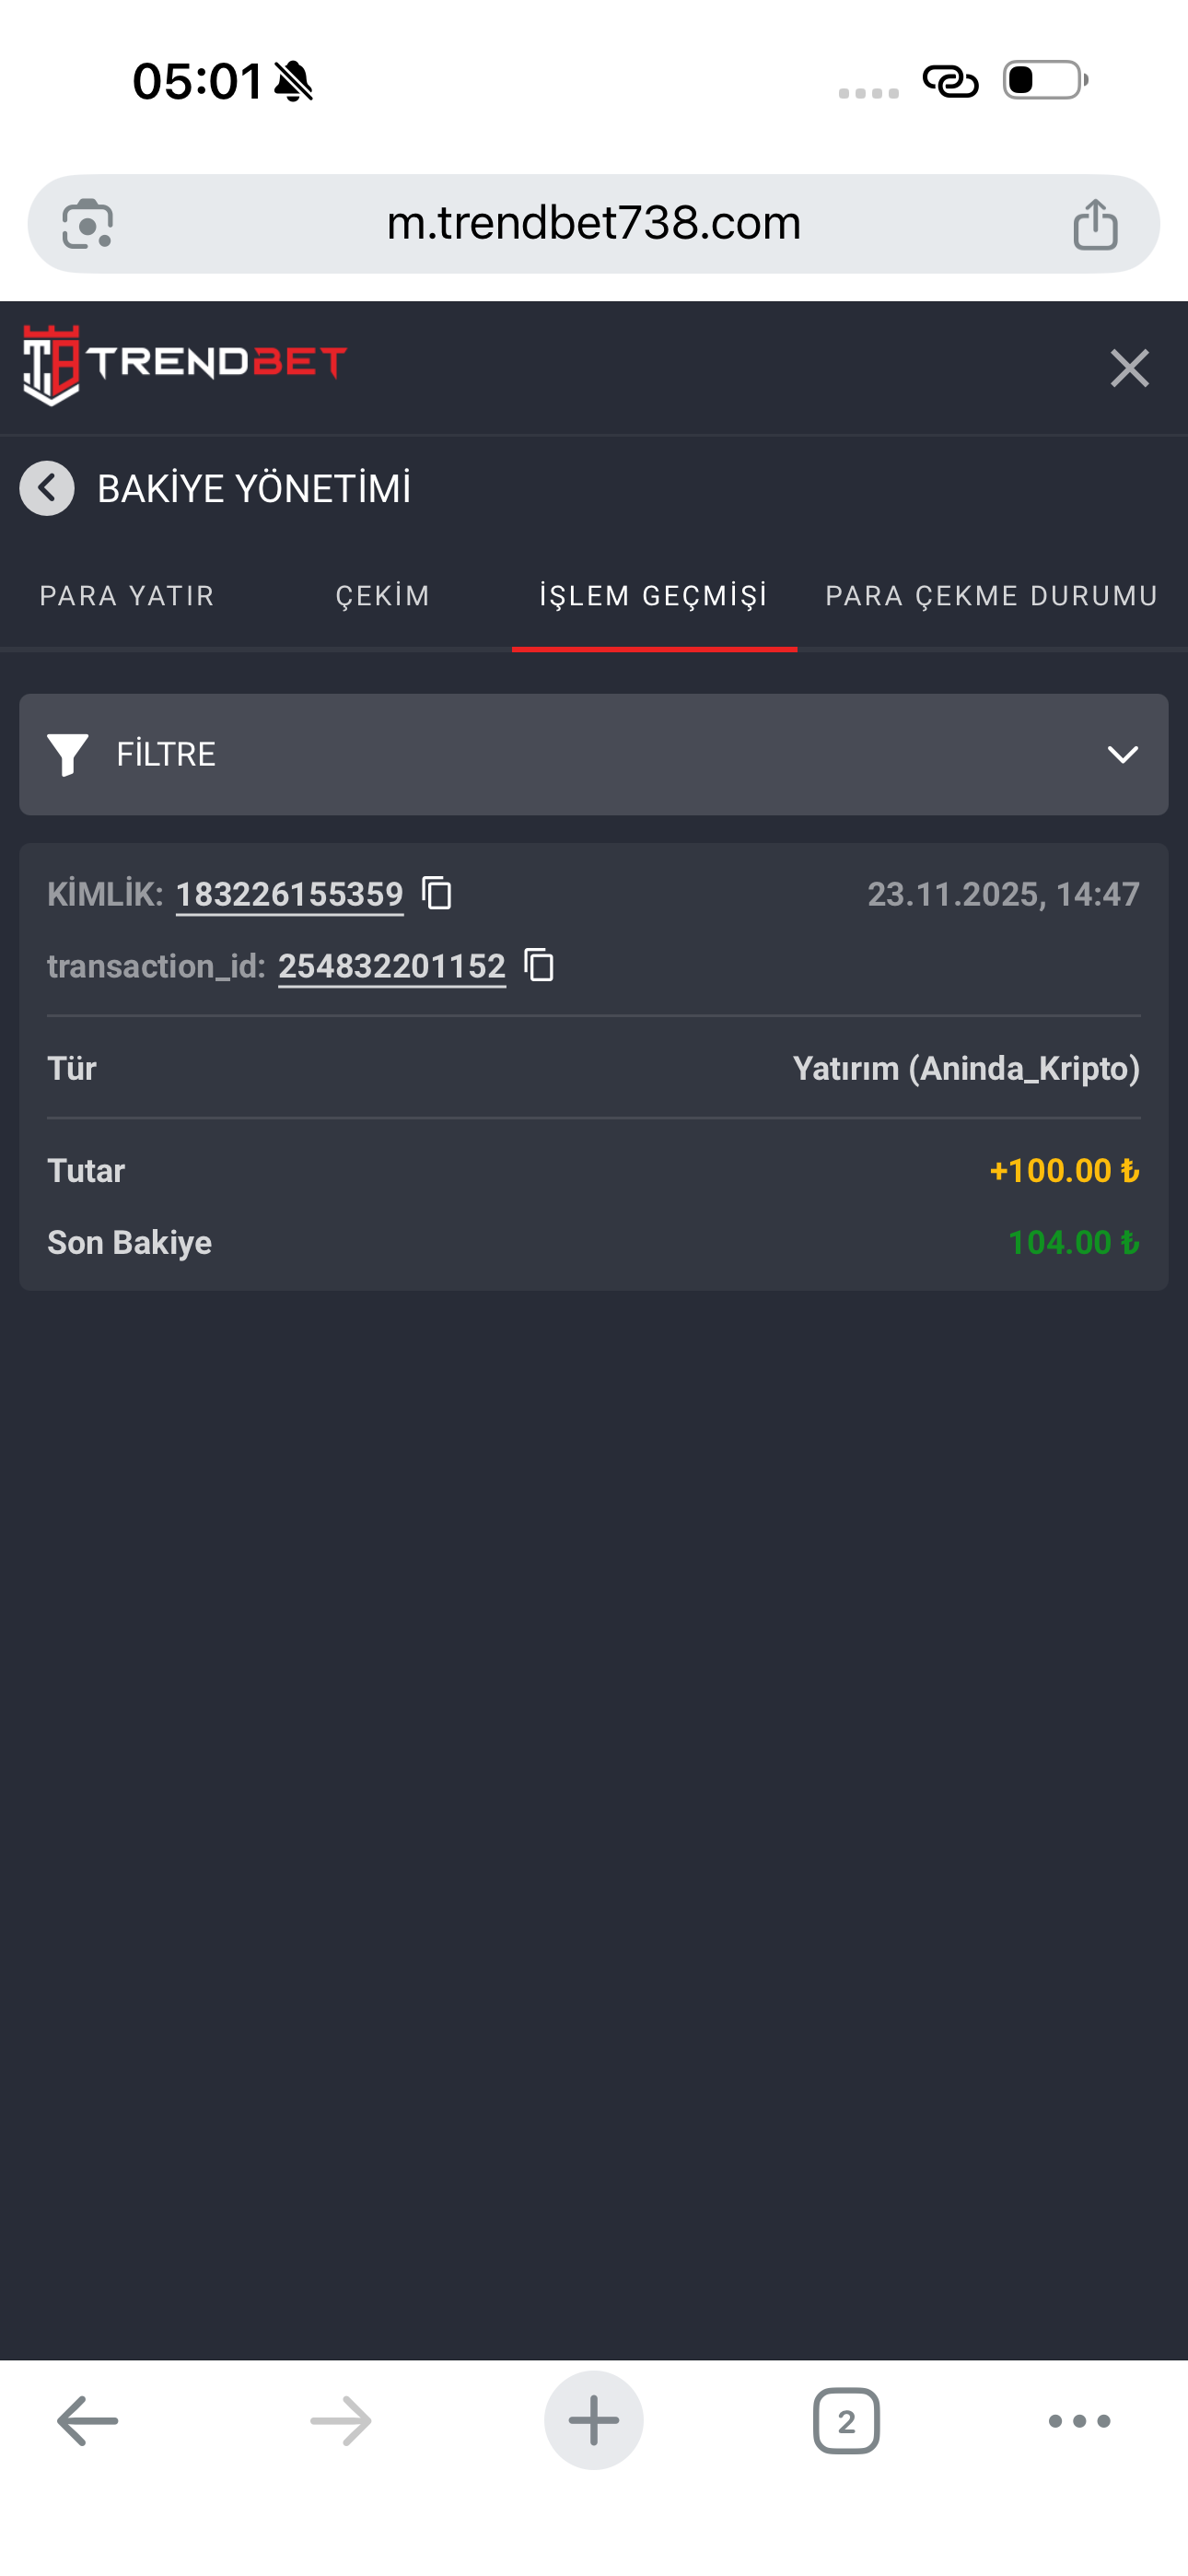Navigate forward with browser forward arrow
This screenshot has width=1188, height=2576.
coord(340,2421)
